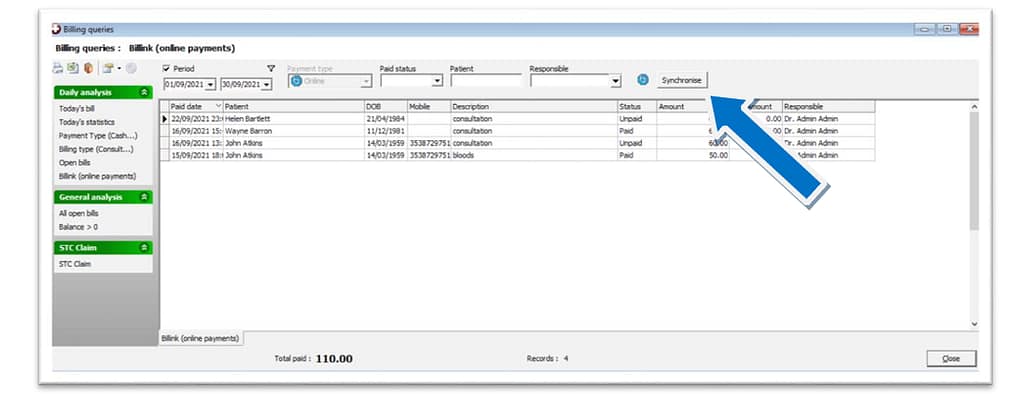Switch to Billink (online payments) bottom tab
Image resolution: width=1024 pixels, height=409 pixels.
[201, 338]
